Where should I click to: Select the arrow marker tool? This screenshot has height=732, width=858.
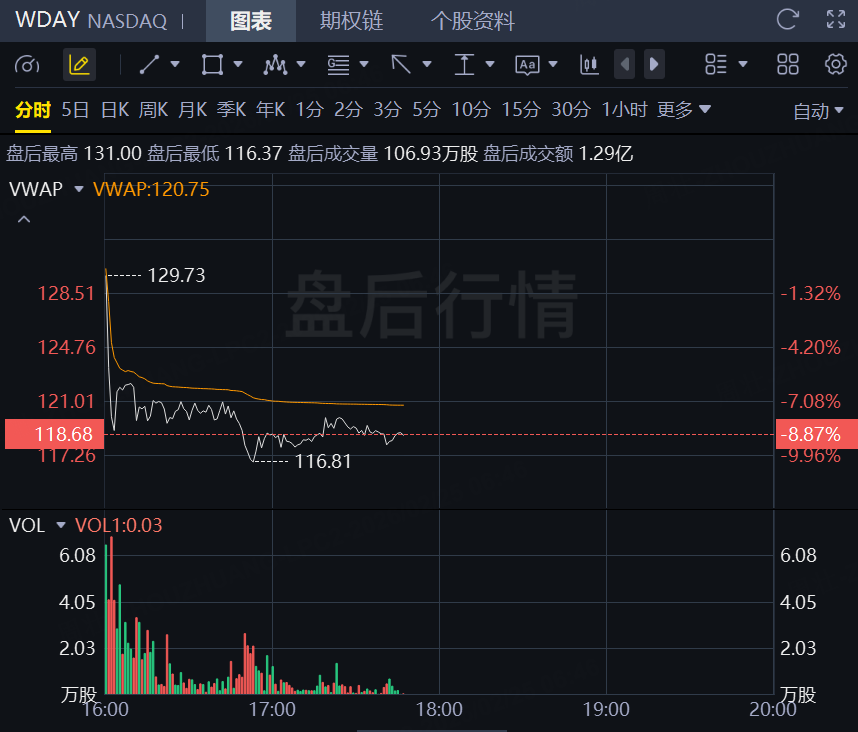click(401, 65)
